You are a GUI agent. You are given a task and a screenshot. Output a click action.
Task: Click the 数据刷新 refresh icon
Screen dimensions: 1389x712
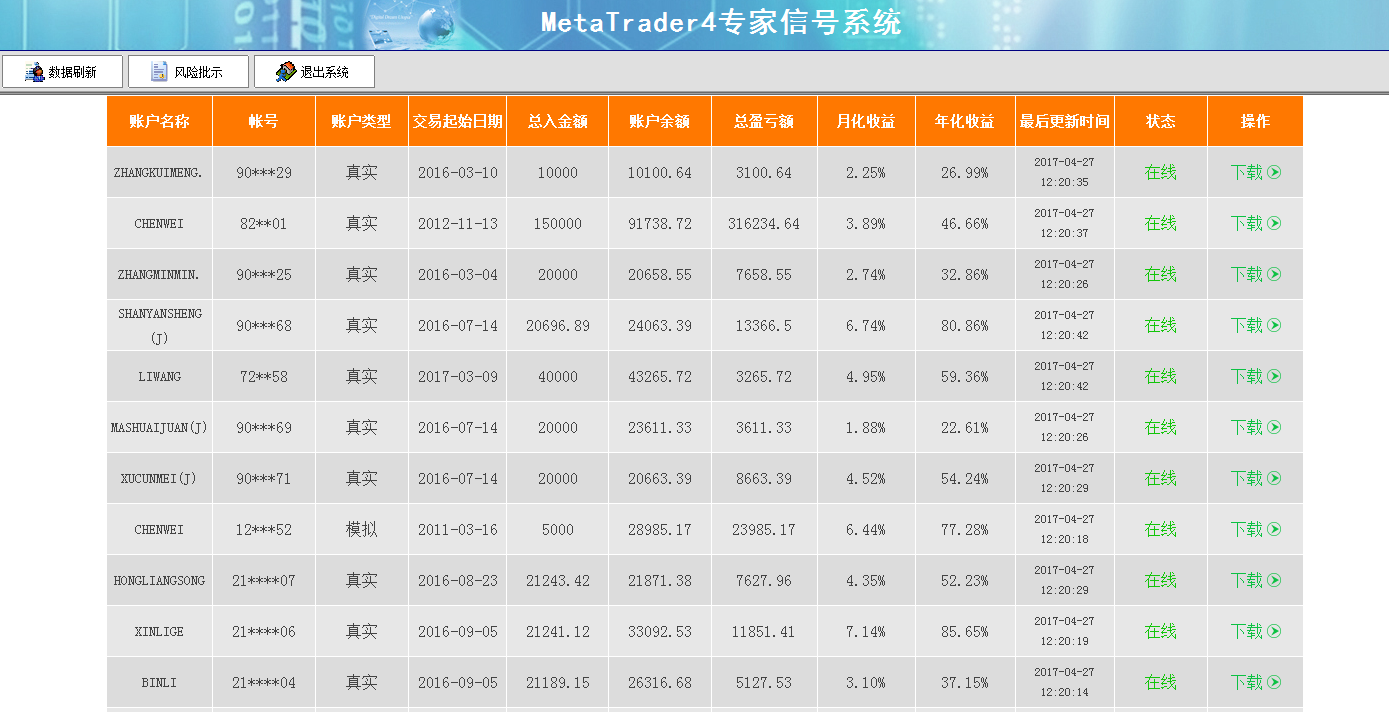tap(35, 72)
